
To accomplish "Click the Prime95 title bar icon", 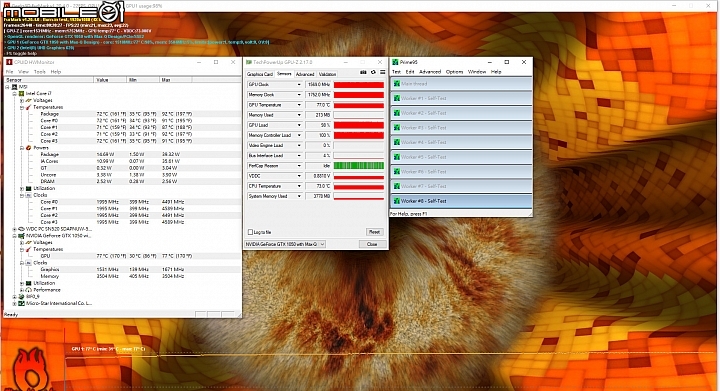I will (x=395, y=62).
